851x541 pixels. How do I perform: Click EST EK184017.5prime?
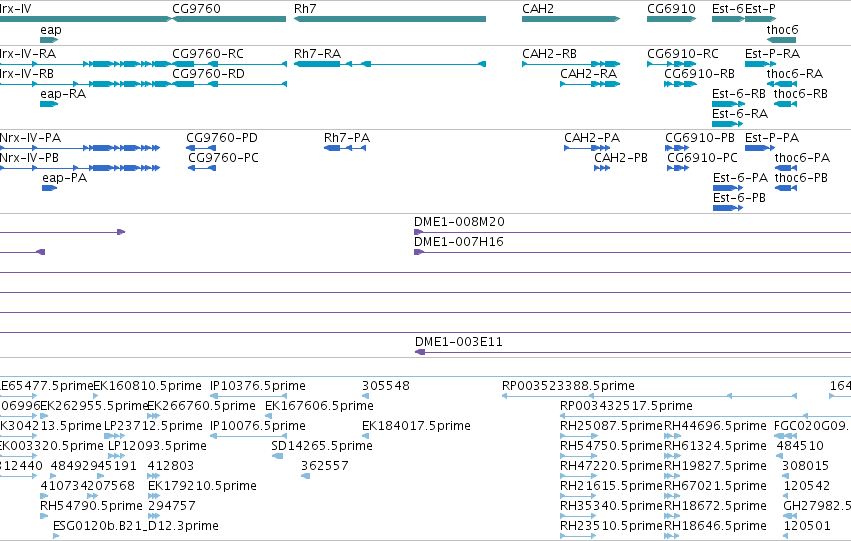[366, 436]
